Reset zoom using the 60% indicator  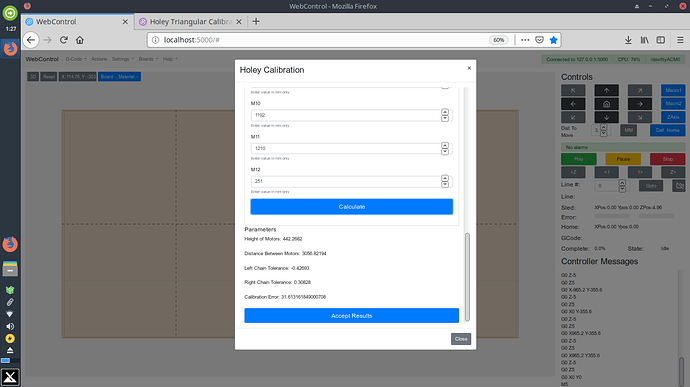499,40
